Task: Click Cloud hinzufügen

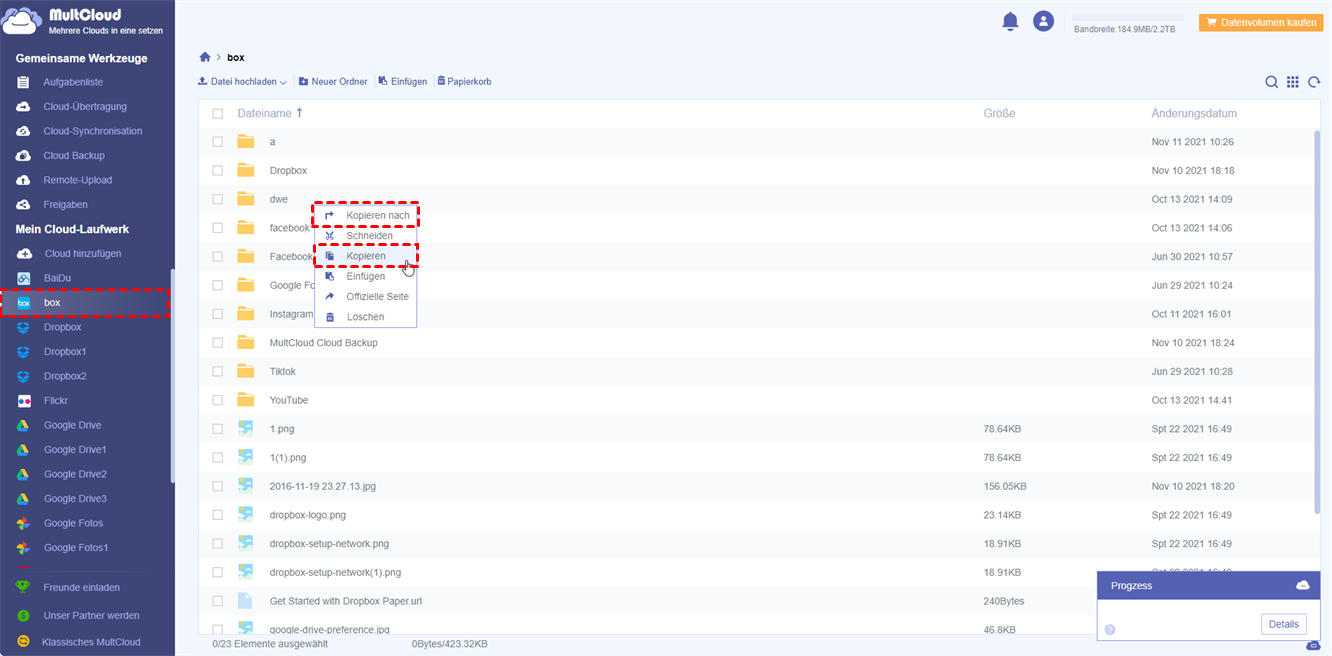Action: pyautogui.click(x=83, y=254)
